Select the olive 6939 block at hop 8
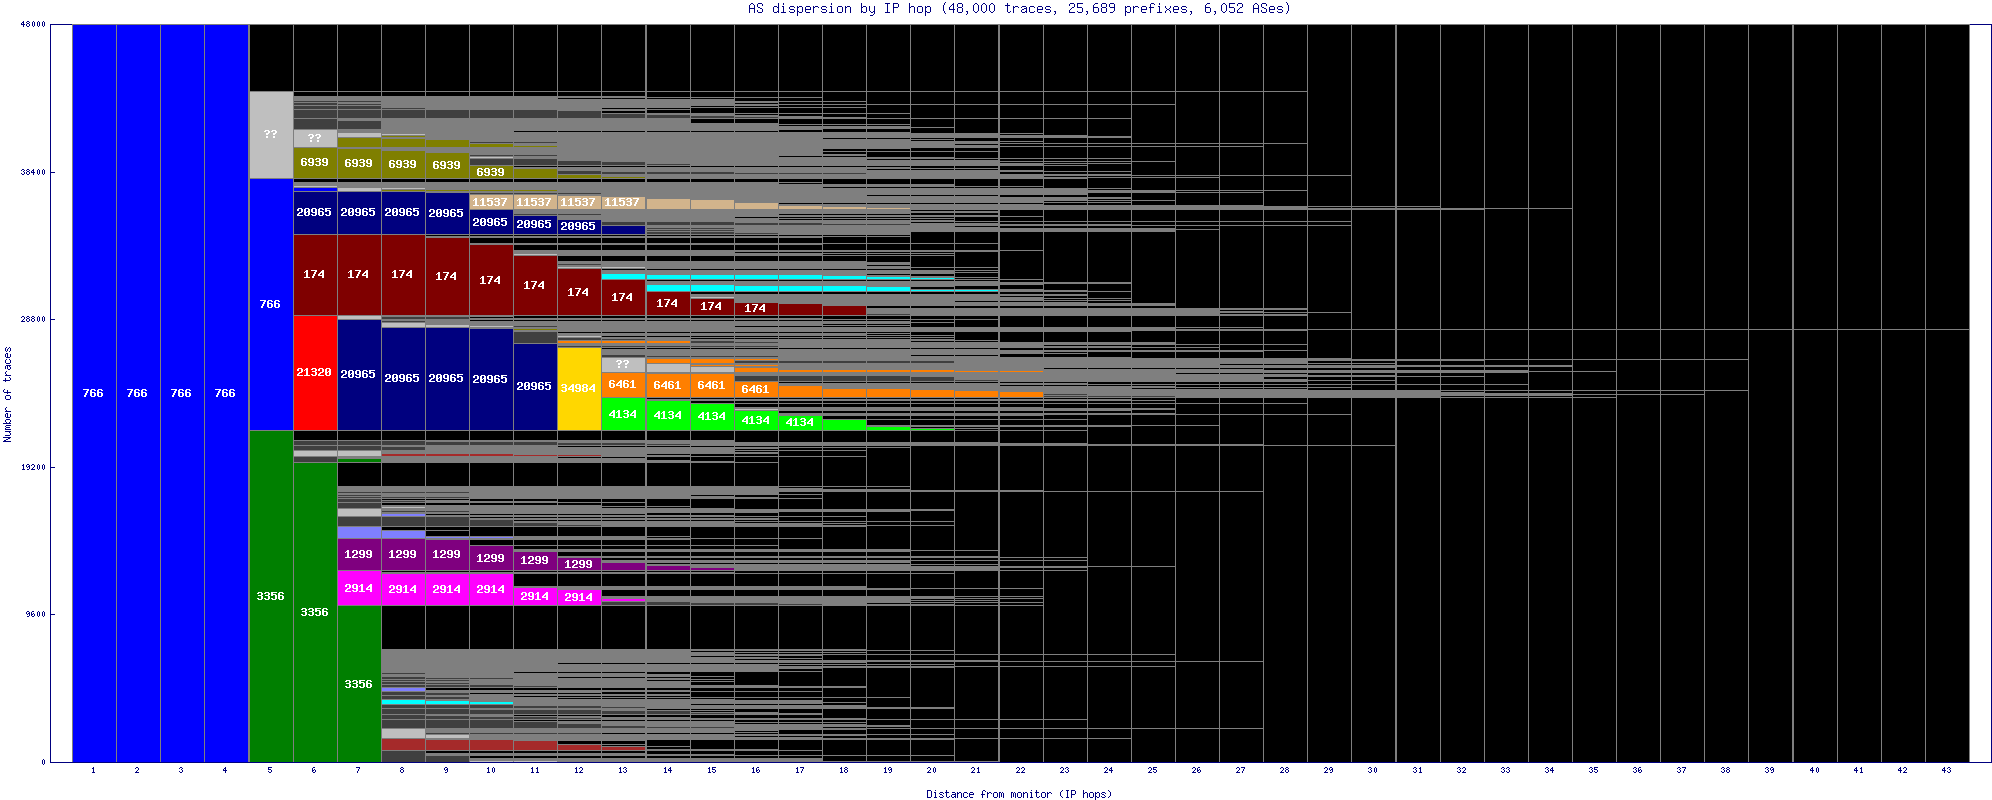The image size is (1992, 800). [403, 164]
